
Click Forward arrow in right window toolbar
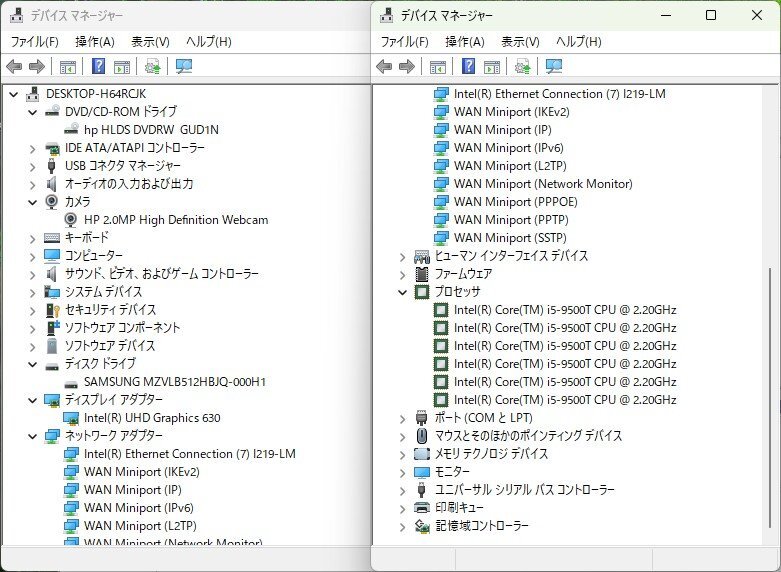tap(407, 66)
